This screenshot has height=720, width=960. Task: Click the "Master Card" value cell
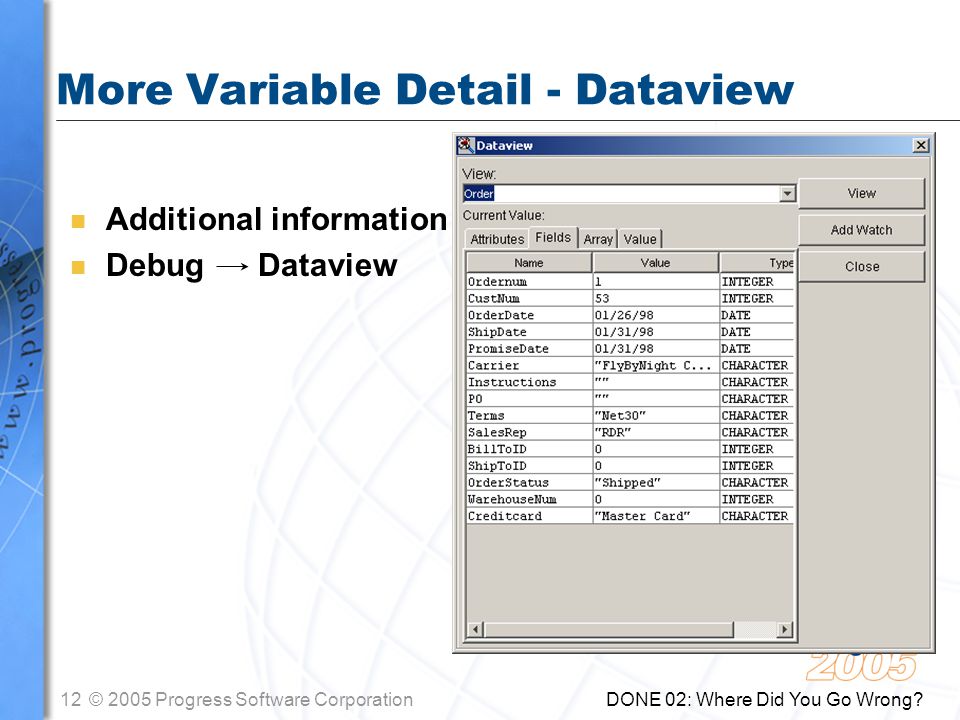click(656, 516)
